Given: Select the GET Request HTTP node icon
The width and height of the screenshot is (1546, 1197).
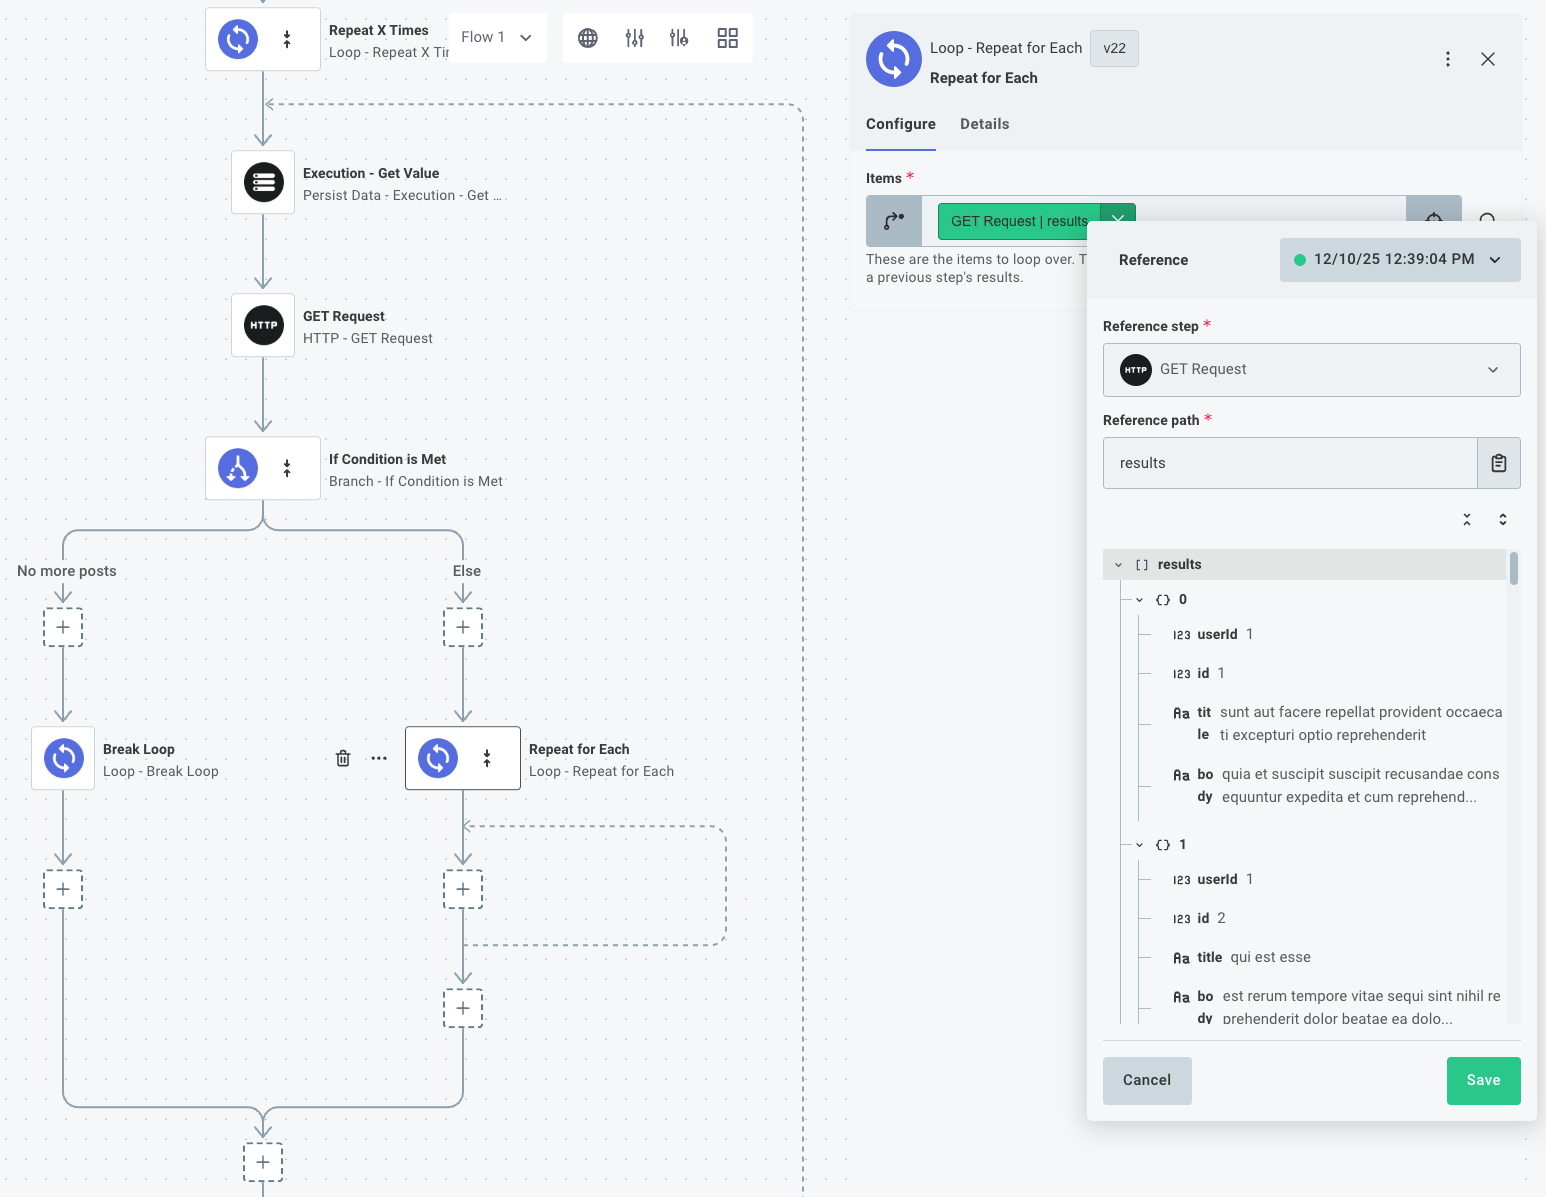Looking at the screenshot, I should (x=262, y=325).
